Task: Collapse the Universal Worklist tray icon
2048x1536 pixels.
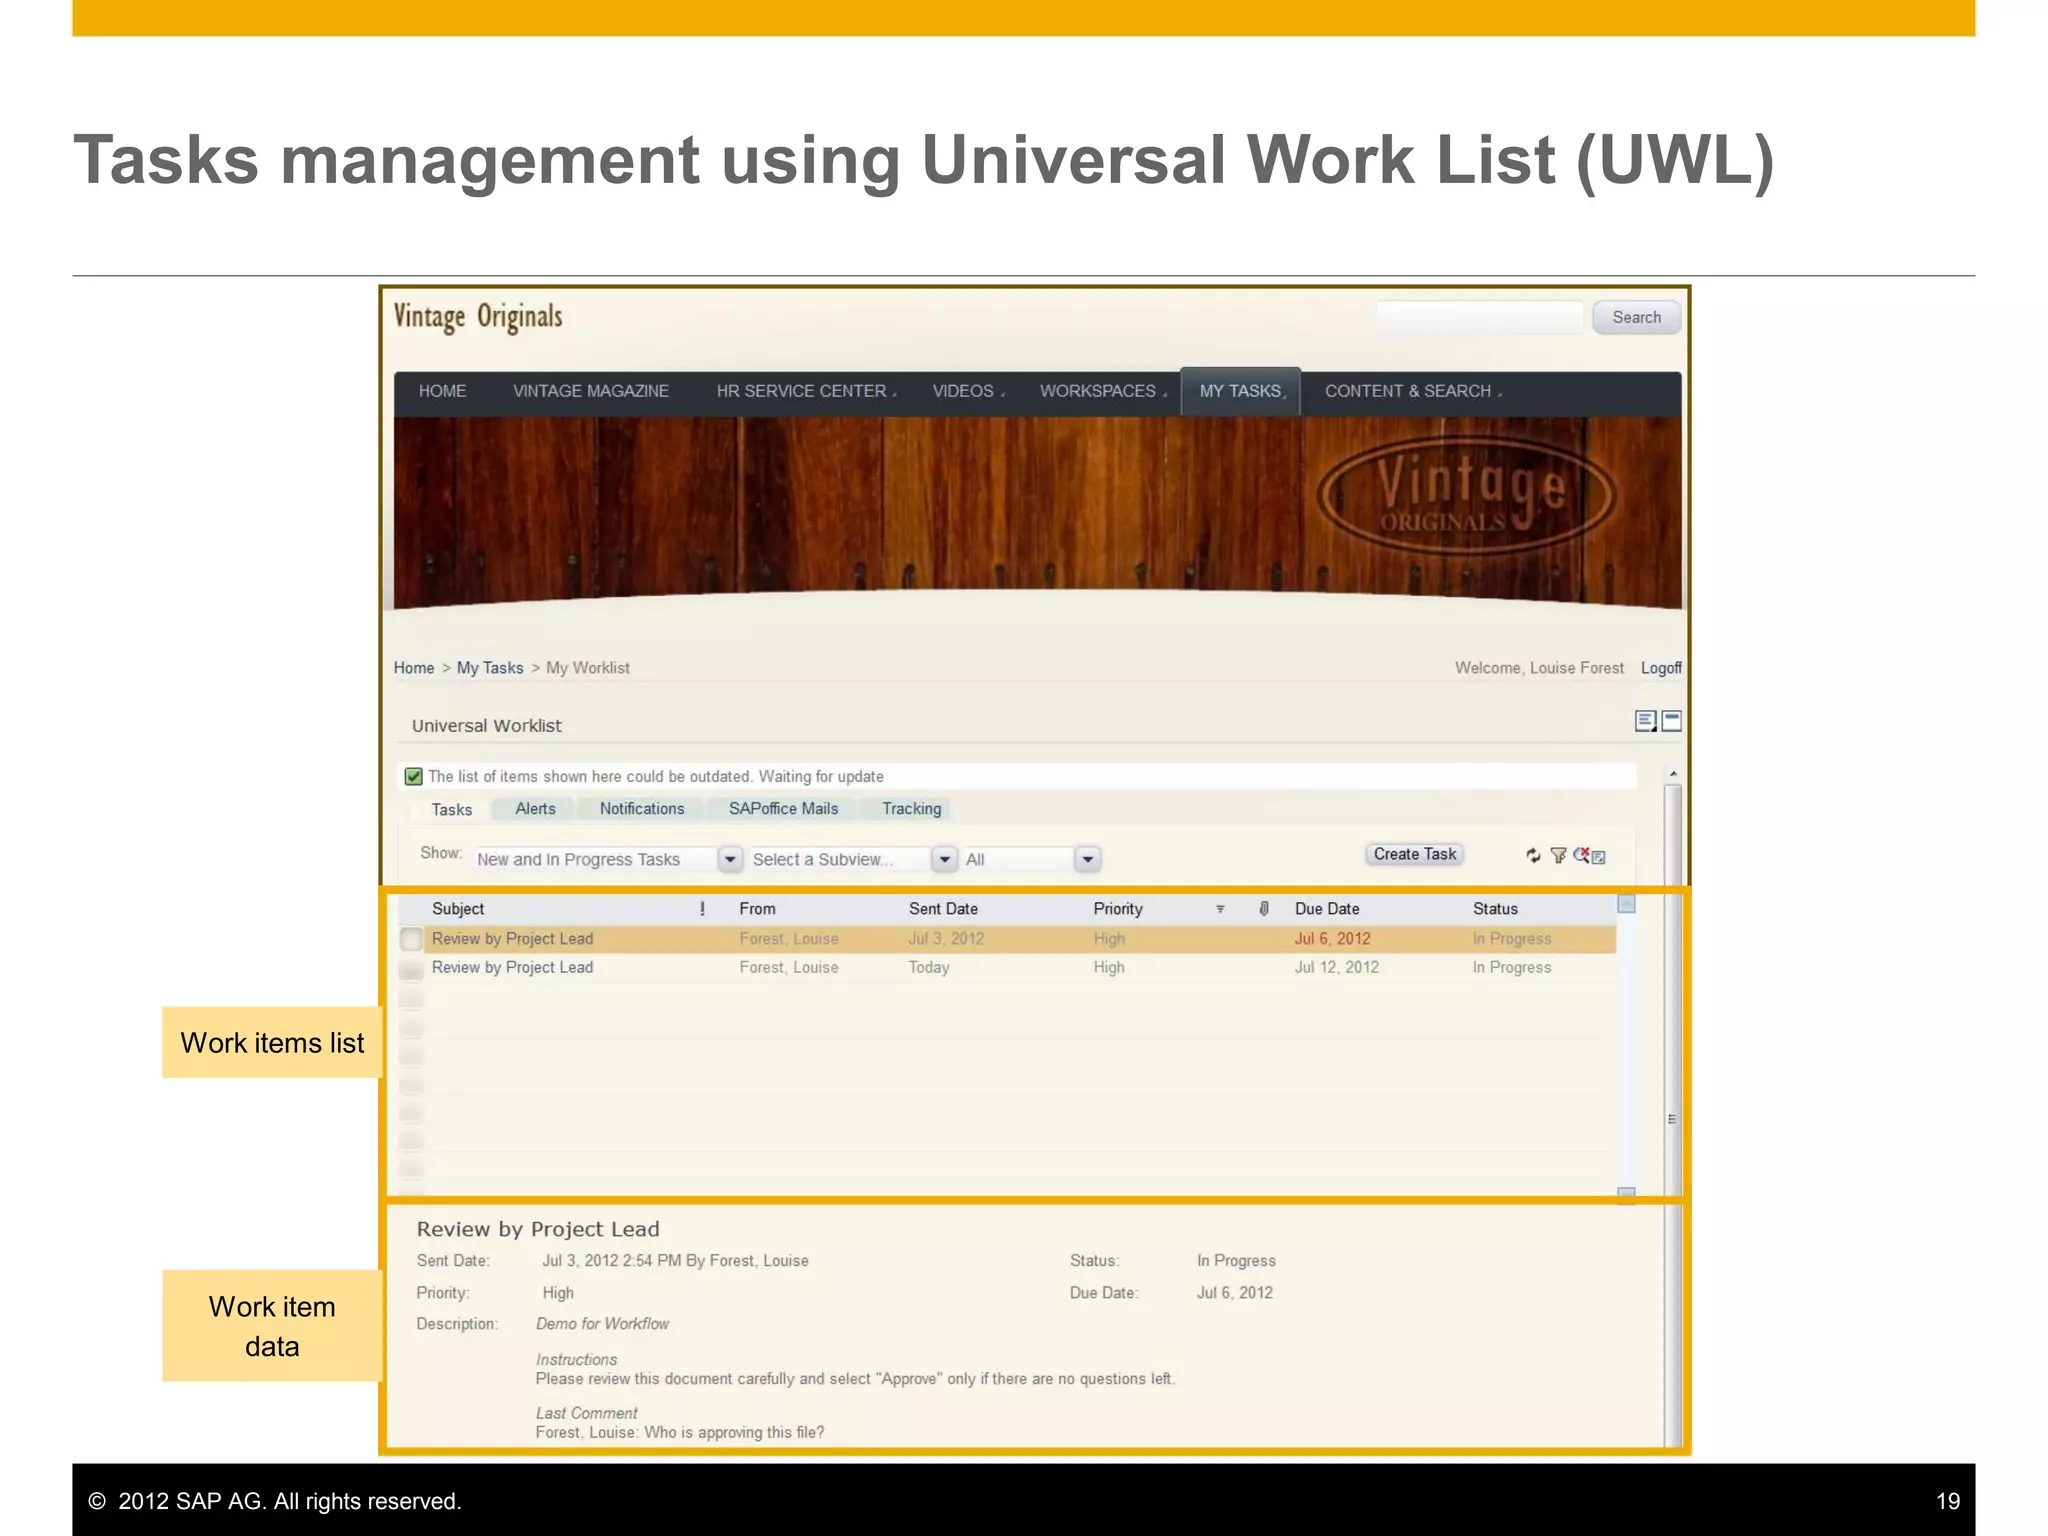Action: pyautogui.click(x=1671, y=720)
